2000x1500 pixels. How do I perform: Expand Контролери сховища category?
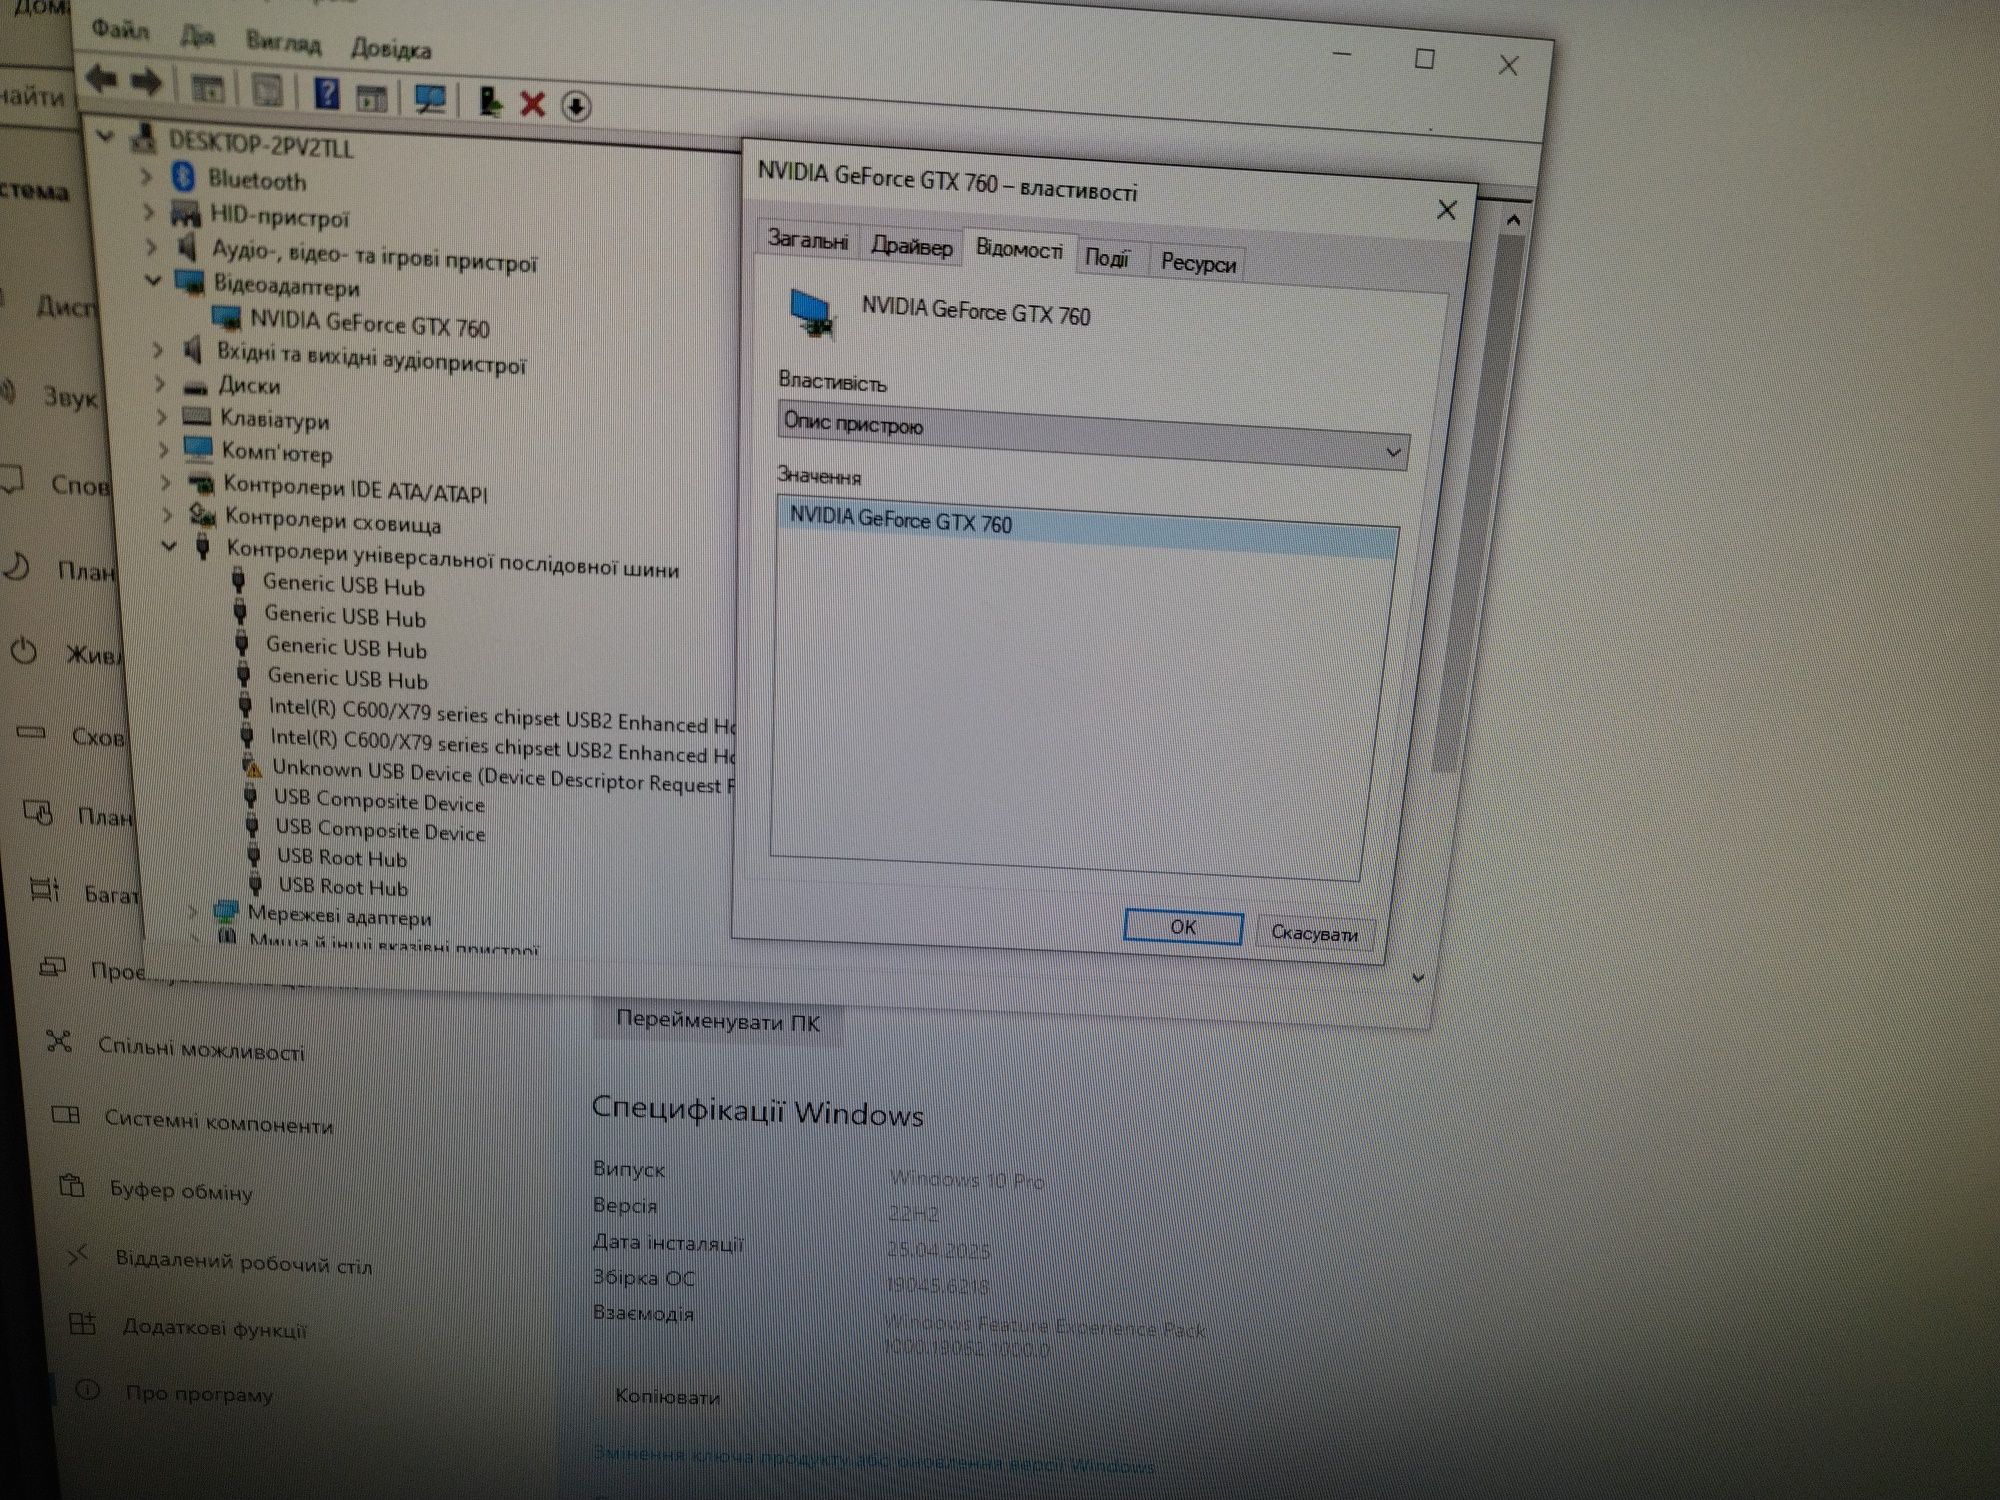(x=169, y=515)
